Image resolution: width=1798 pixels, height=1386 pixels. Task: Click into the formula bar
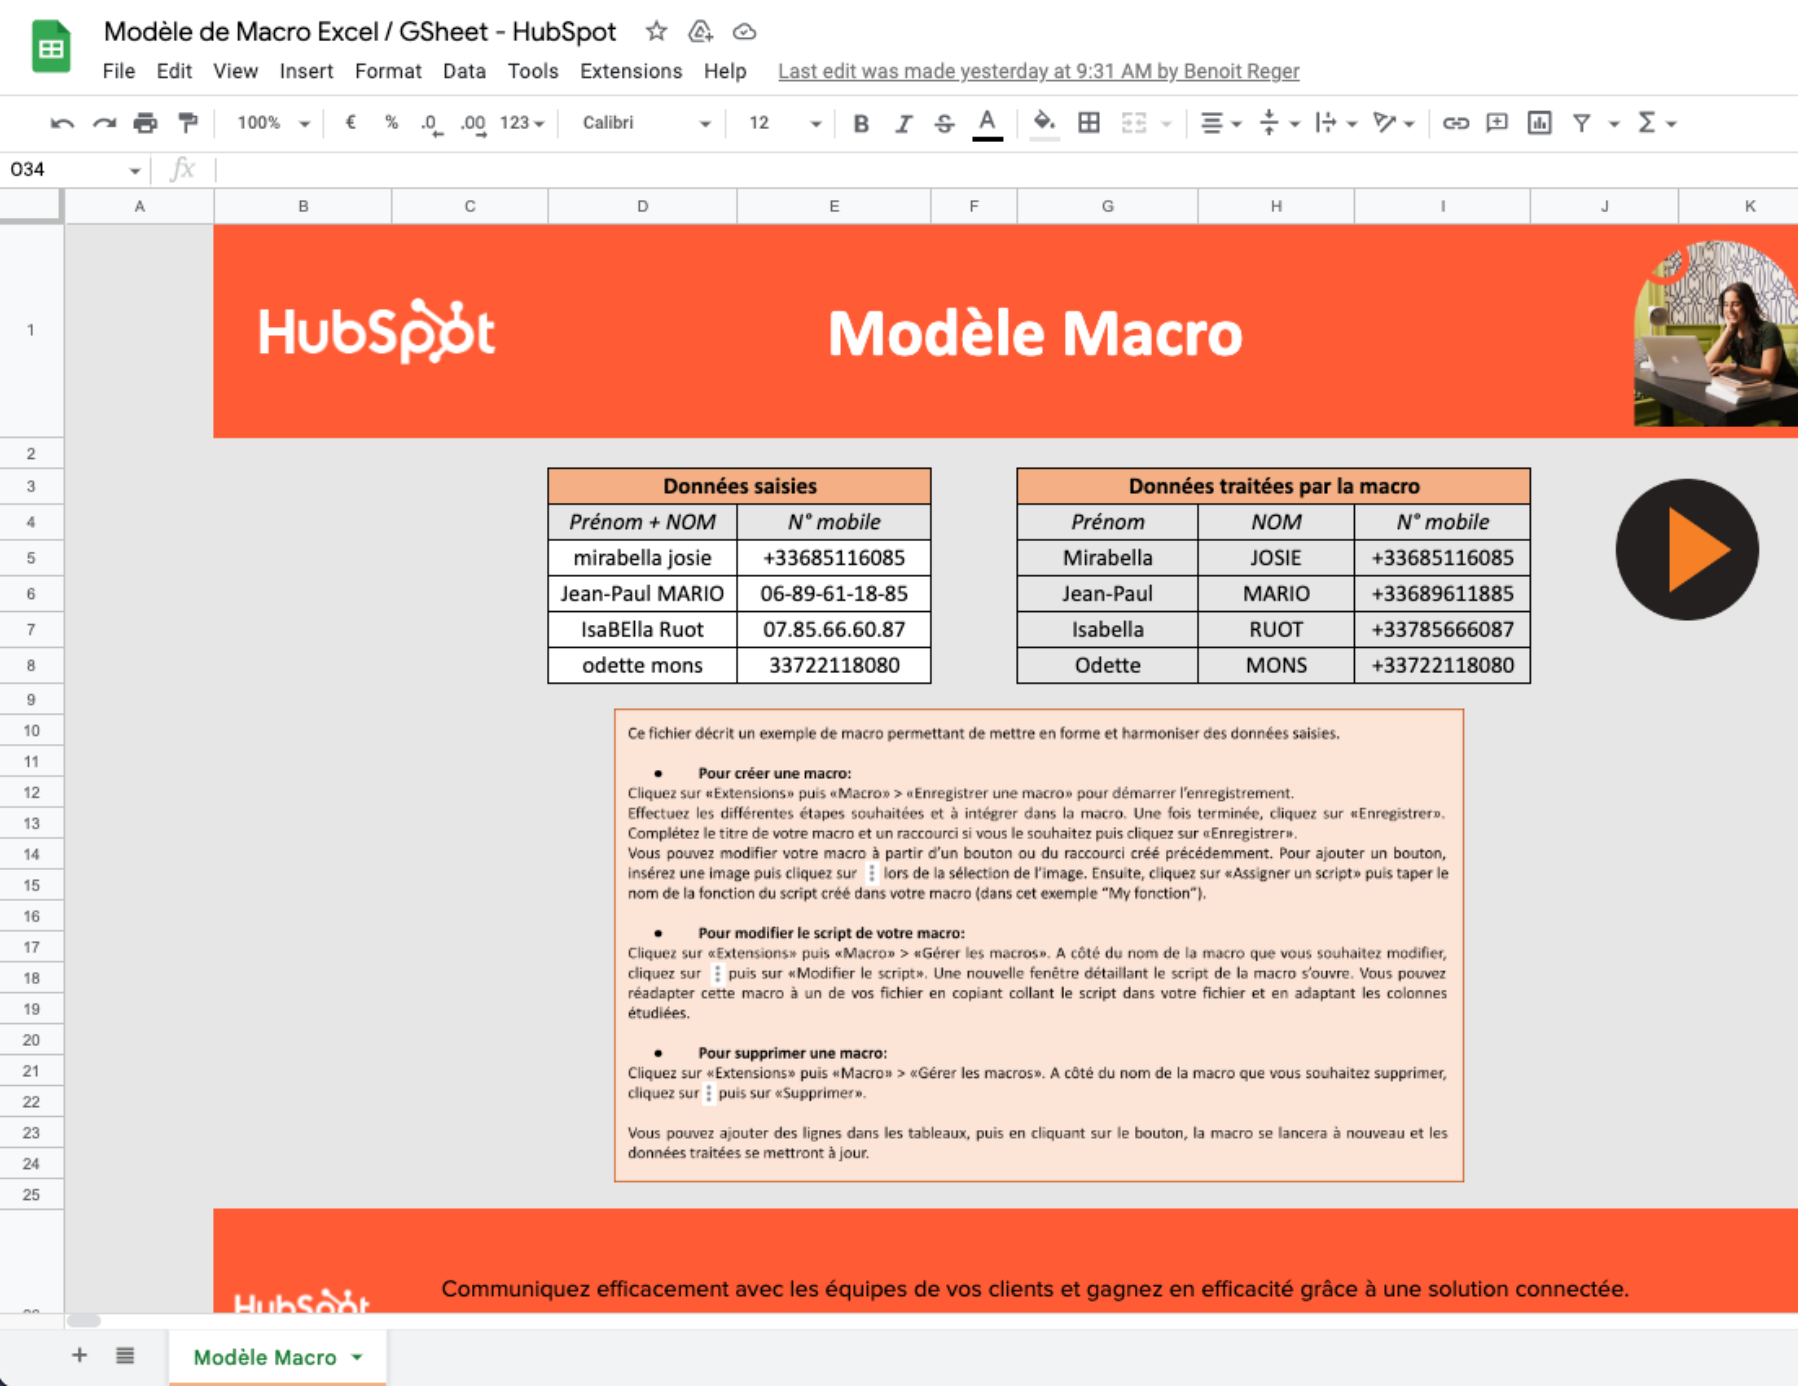pos(1006,169)
